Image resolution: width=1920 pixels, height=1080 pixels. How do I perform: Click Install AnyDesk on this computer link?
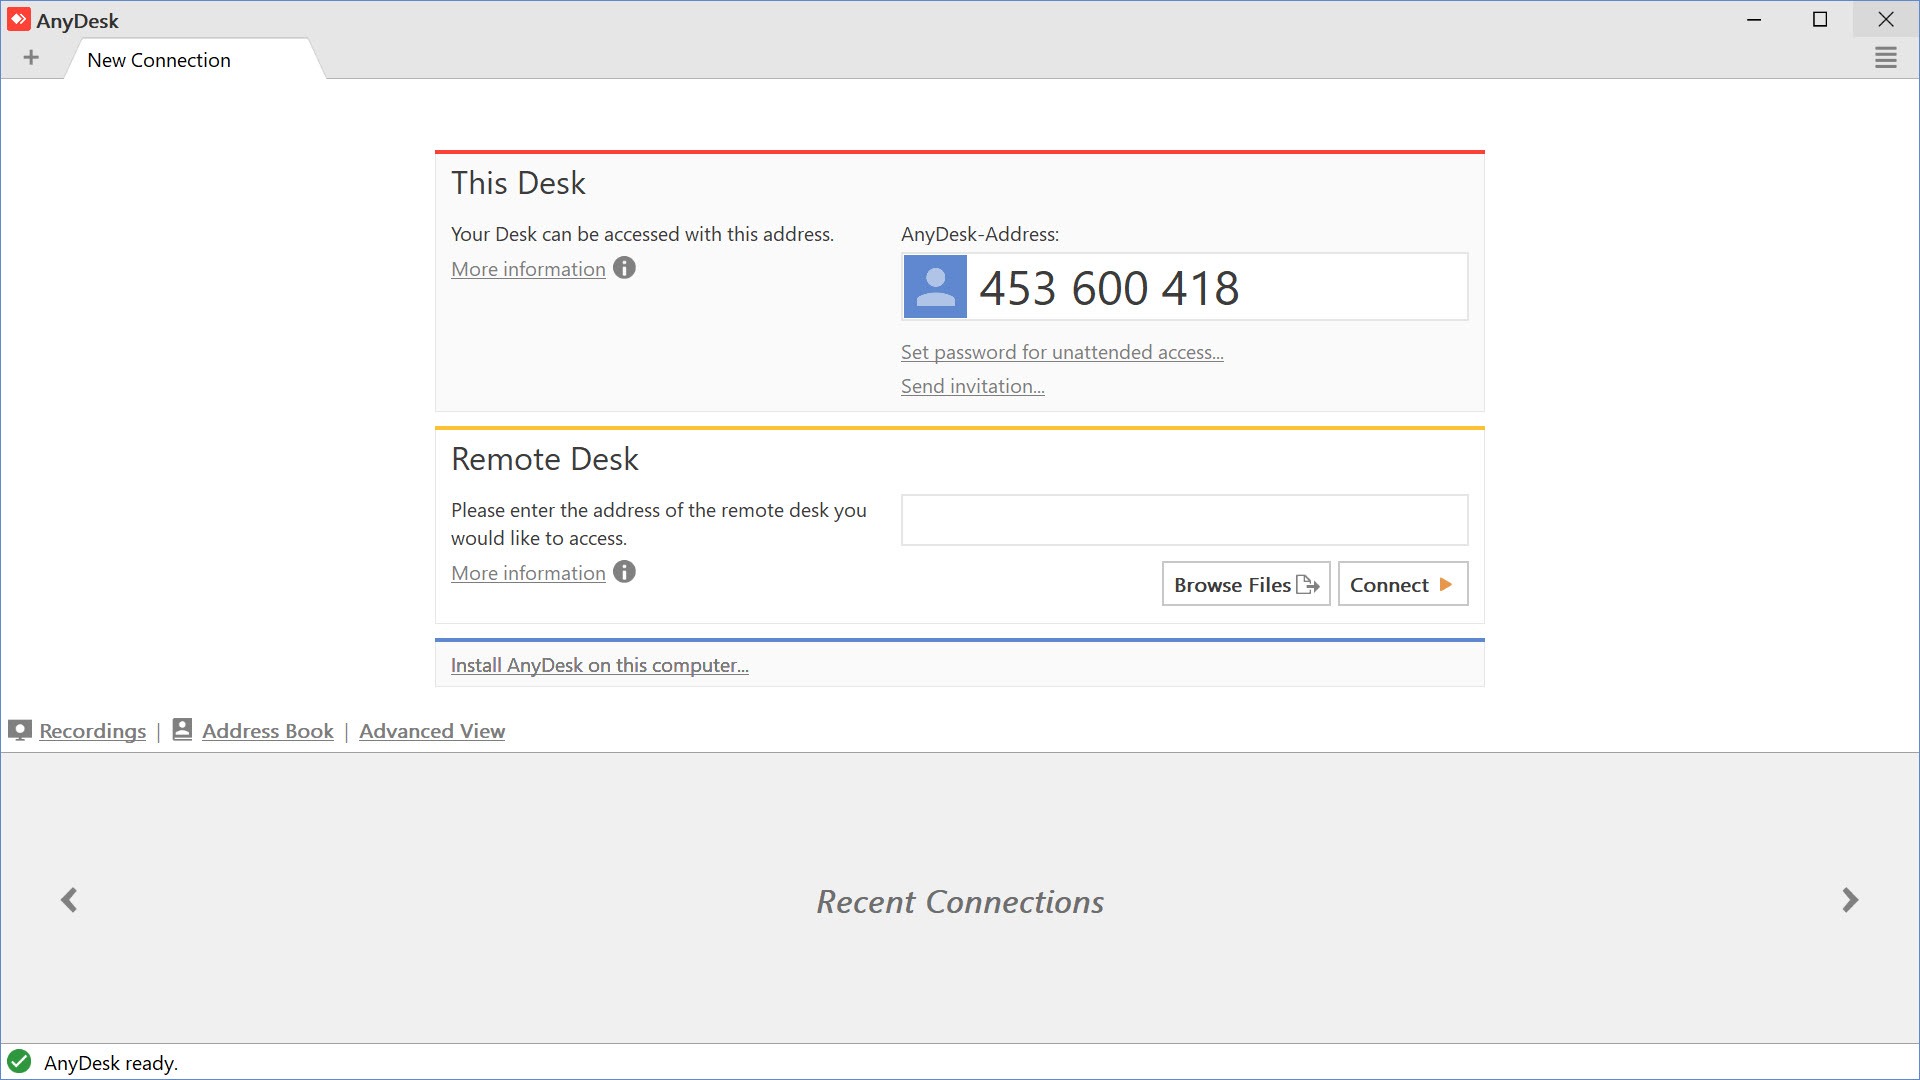(x=599, y=665)
